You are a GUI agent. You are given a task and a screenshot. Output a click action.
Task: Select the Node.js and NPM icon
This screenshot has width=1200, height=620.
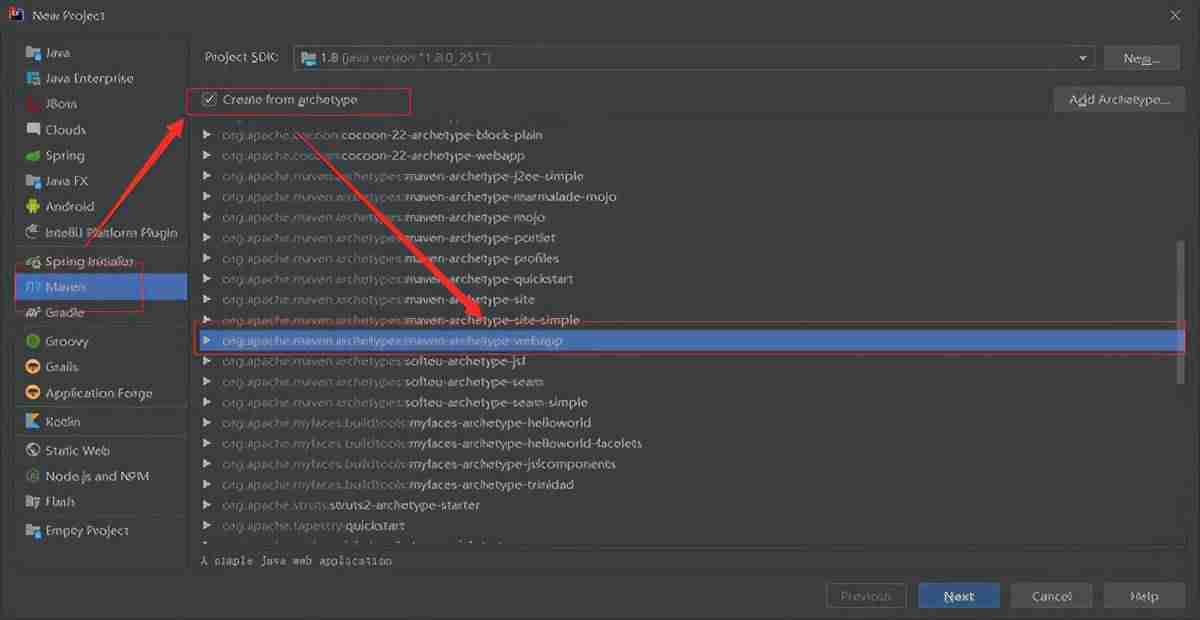[x=33, y=477]
